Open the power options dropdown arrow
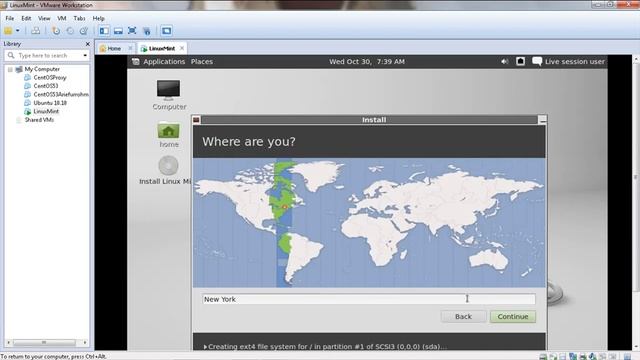The width and height of the screenshot is (640, 360). [18, 31]
